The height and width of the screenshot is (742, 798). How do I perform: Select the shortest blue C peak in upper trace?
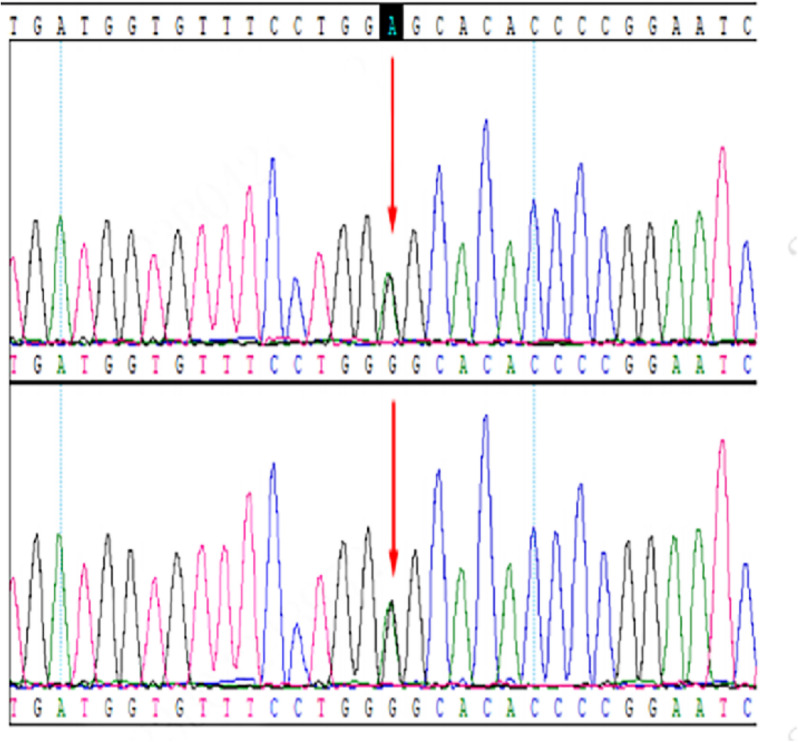pos(296,309)
